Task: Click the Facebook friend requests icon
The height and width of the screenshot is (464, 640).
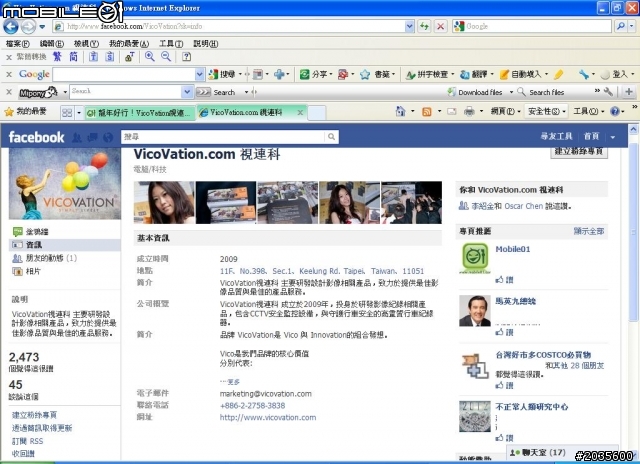Action: [76, 138]
